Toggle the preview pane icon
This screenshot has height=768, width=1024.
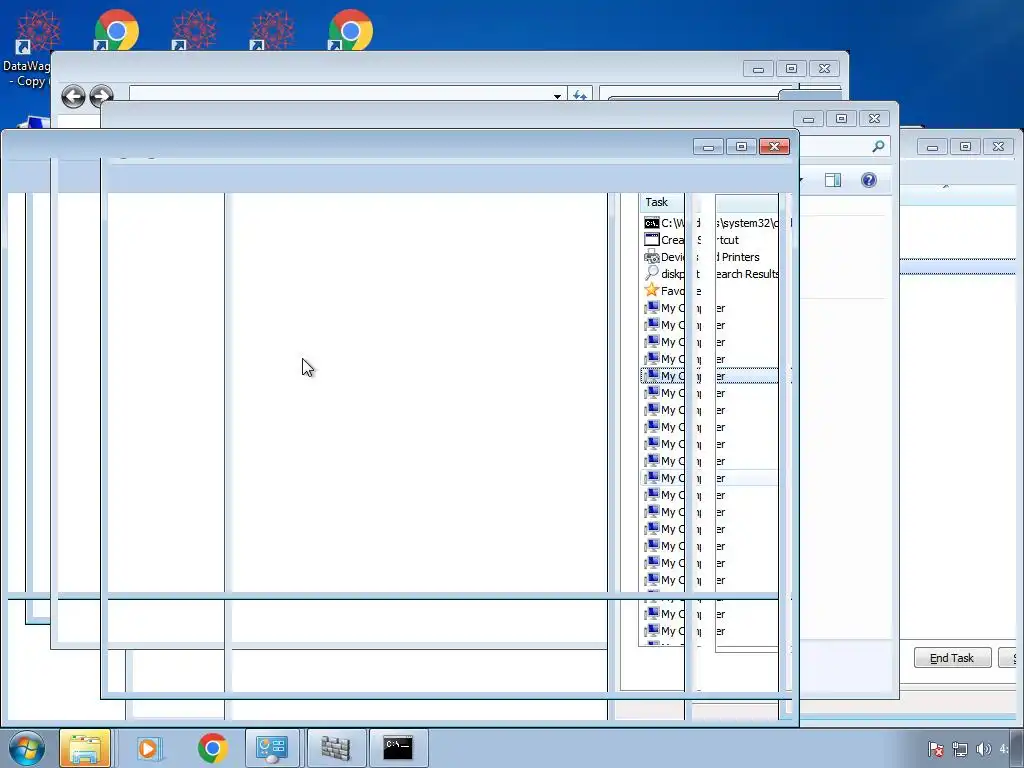[833, 180]
